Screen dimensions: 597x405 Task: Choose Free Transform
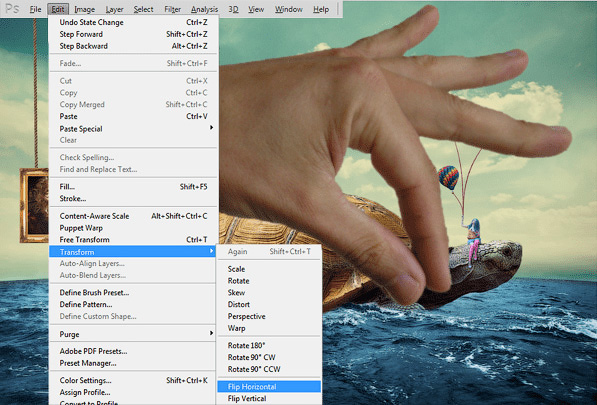tap(133, 239)
